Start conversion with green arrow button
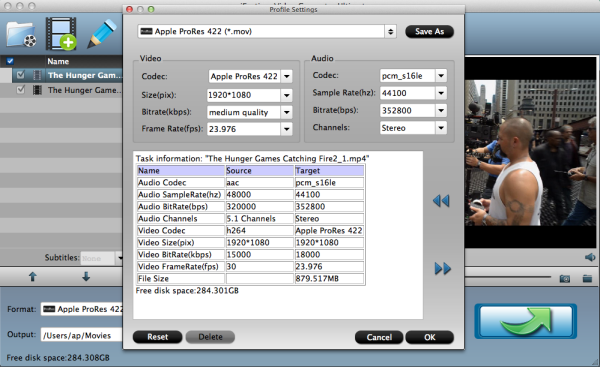Image resolution: width=600 pixels, height=367 pixels. coord(526,321)
